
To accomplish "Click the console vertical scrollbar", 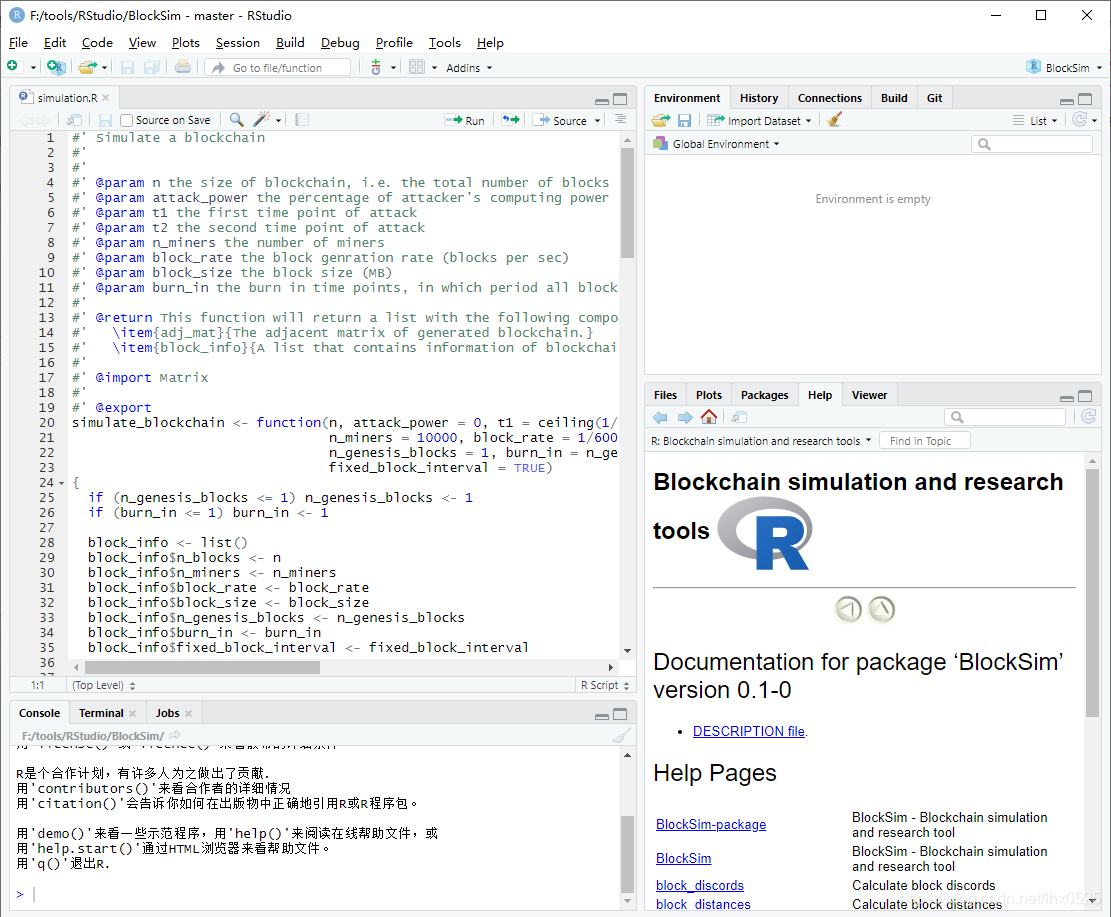I will click(627, 855).
